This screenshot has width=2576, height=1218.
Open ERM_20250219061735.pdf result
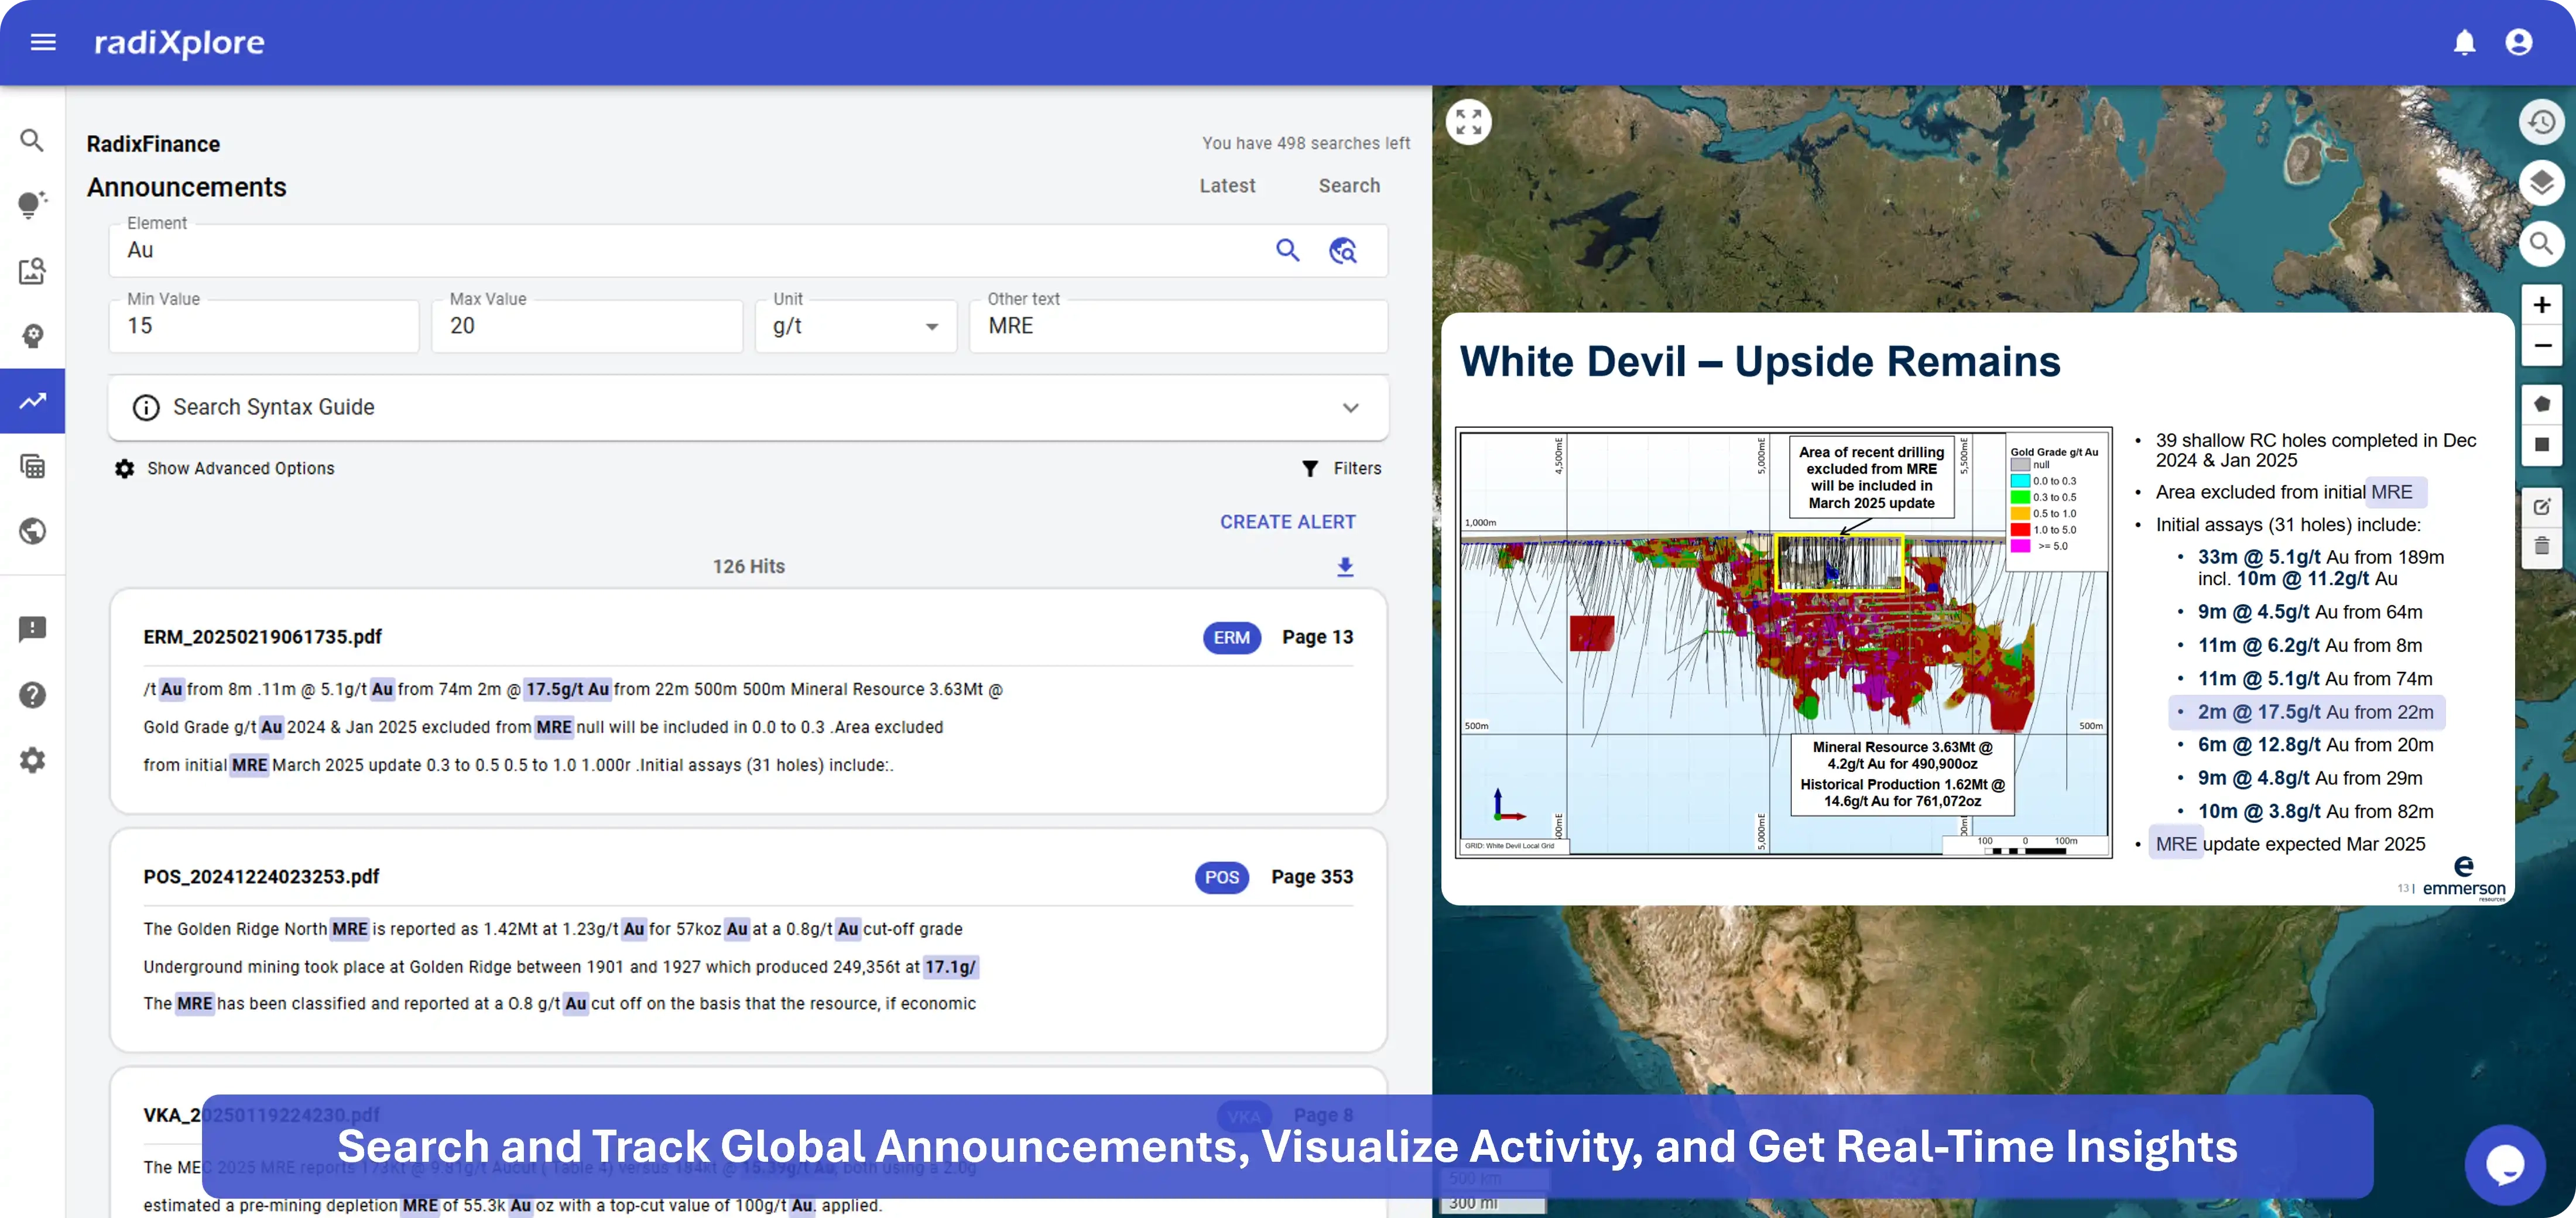262,637
